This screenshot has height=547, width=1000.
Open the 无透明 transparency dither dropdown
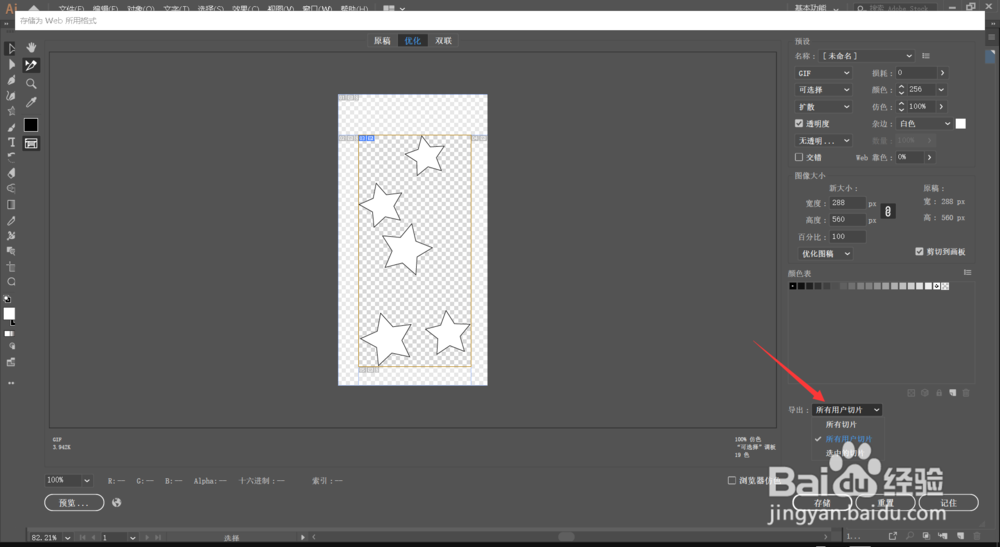pos(823,140)
